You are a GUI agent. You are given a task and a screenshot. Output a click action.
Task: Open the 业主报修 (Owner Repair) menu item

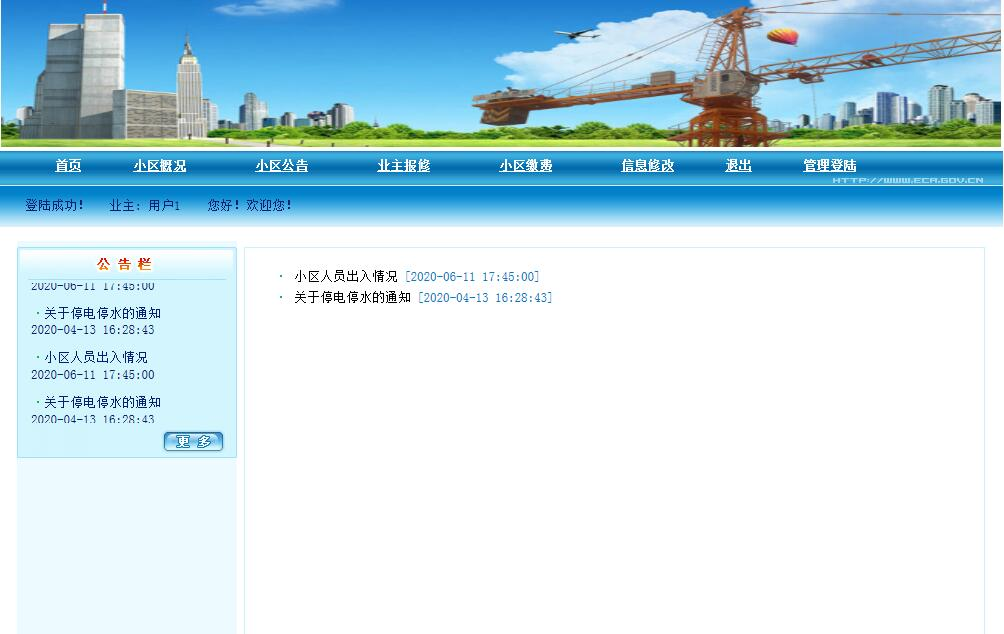[x=404, y=166]
